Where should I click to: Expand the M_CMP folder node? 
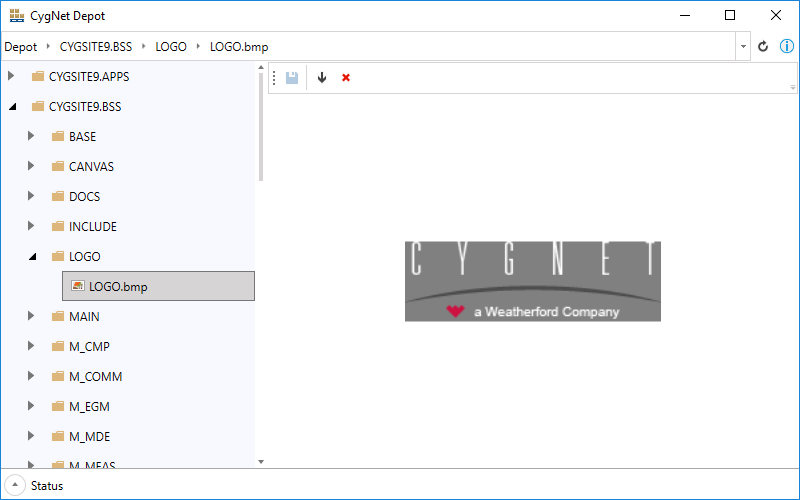click(31, 346)
